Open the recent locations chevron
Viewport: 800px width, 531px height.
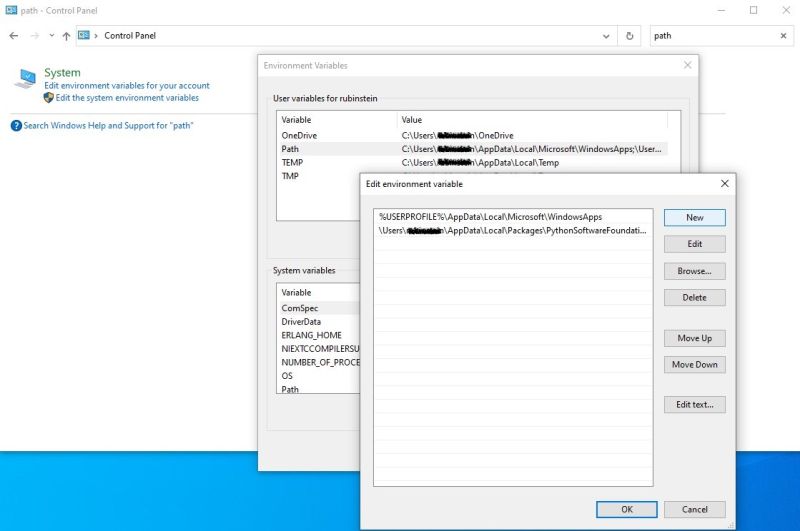coord(52,36)
